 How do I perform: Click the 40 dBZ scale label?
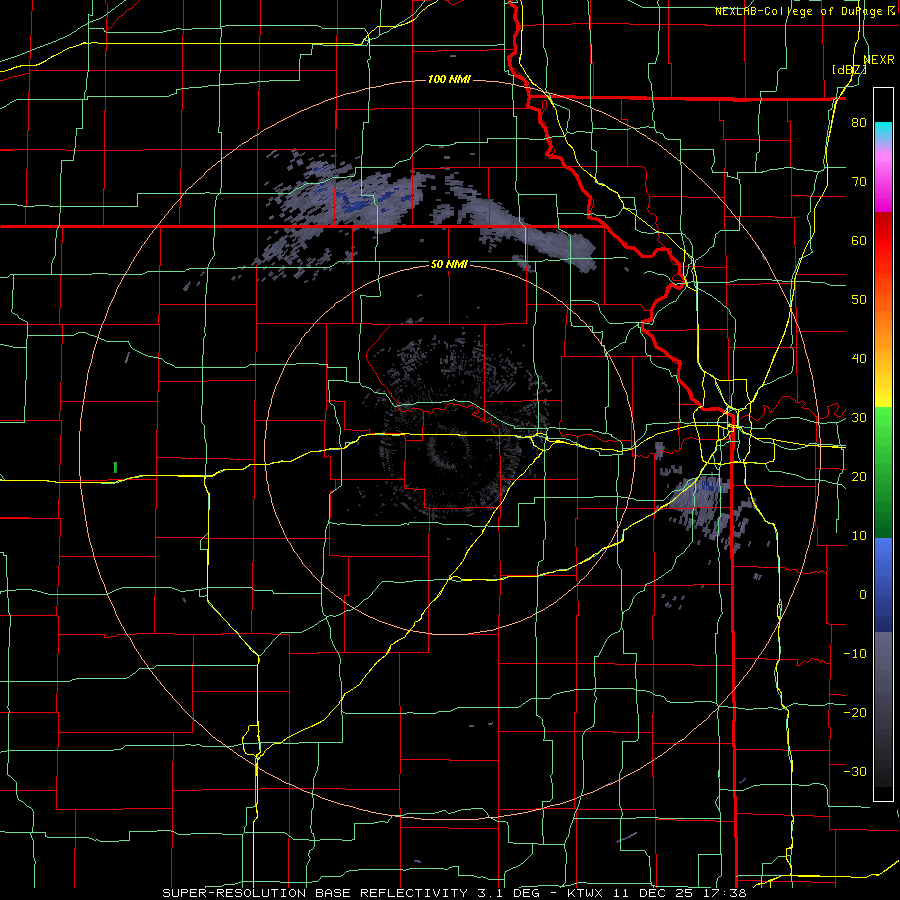[x=859, y=359]
